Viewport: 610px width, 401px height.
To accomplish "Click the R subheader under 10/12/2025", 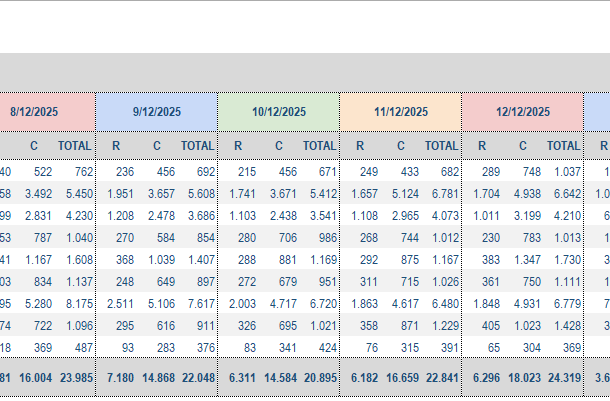I will point(238,146).
